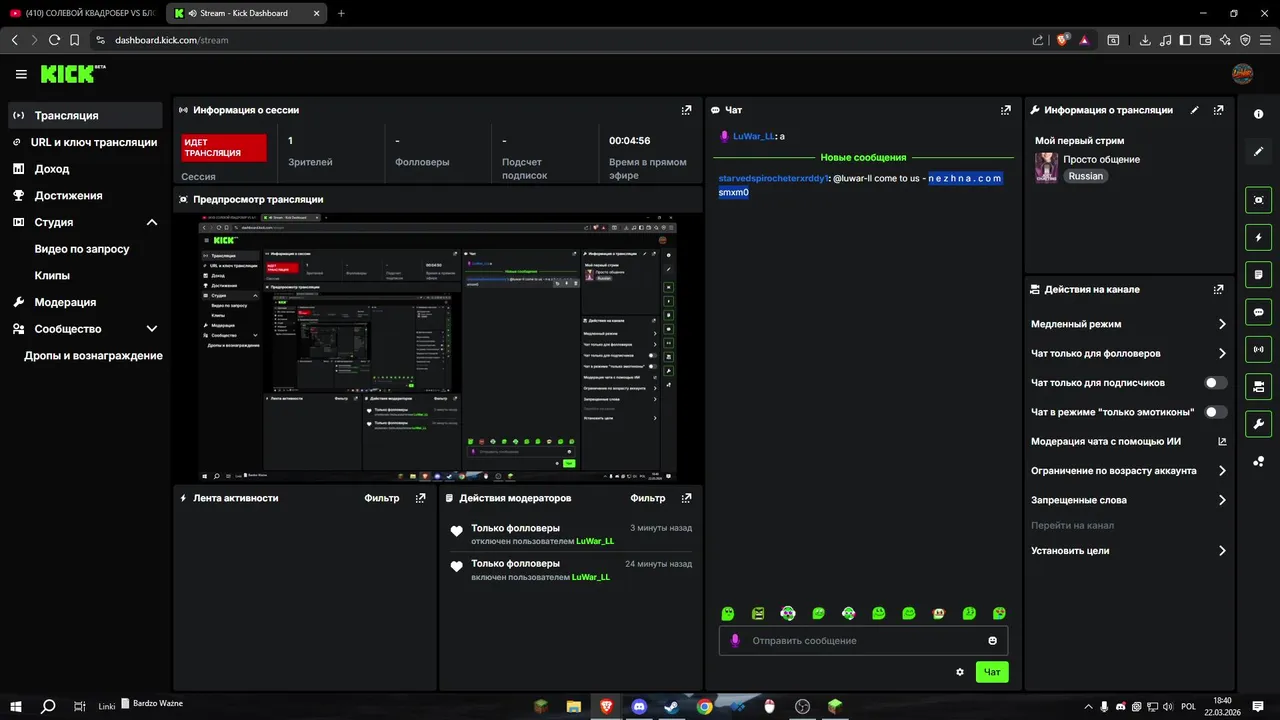
Task: Open moderator actions Фильтр dropdown
Action: [x=648, y=498]
